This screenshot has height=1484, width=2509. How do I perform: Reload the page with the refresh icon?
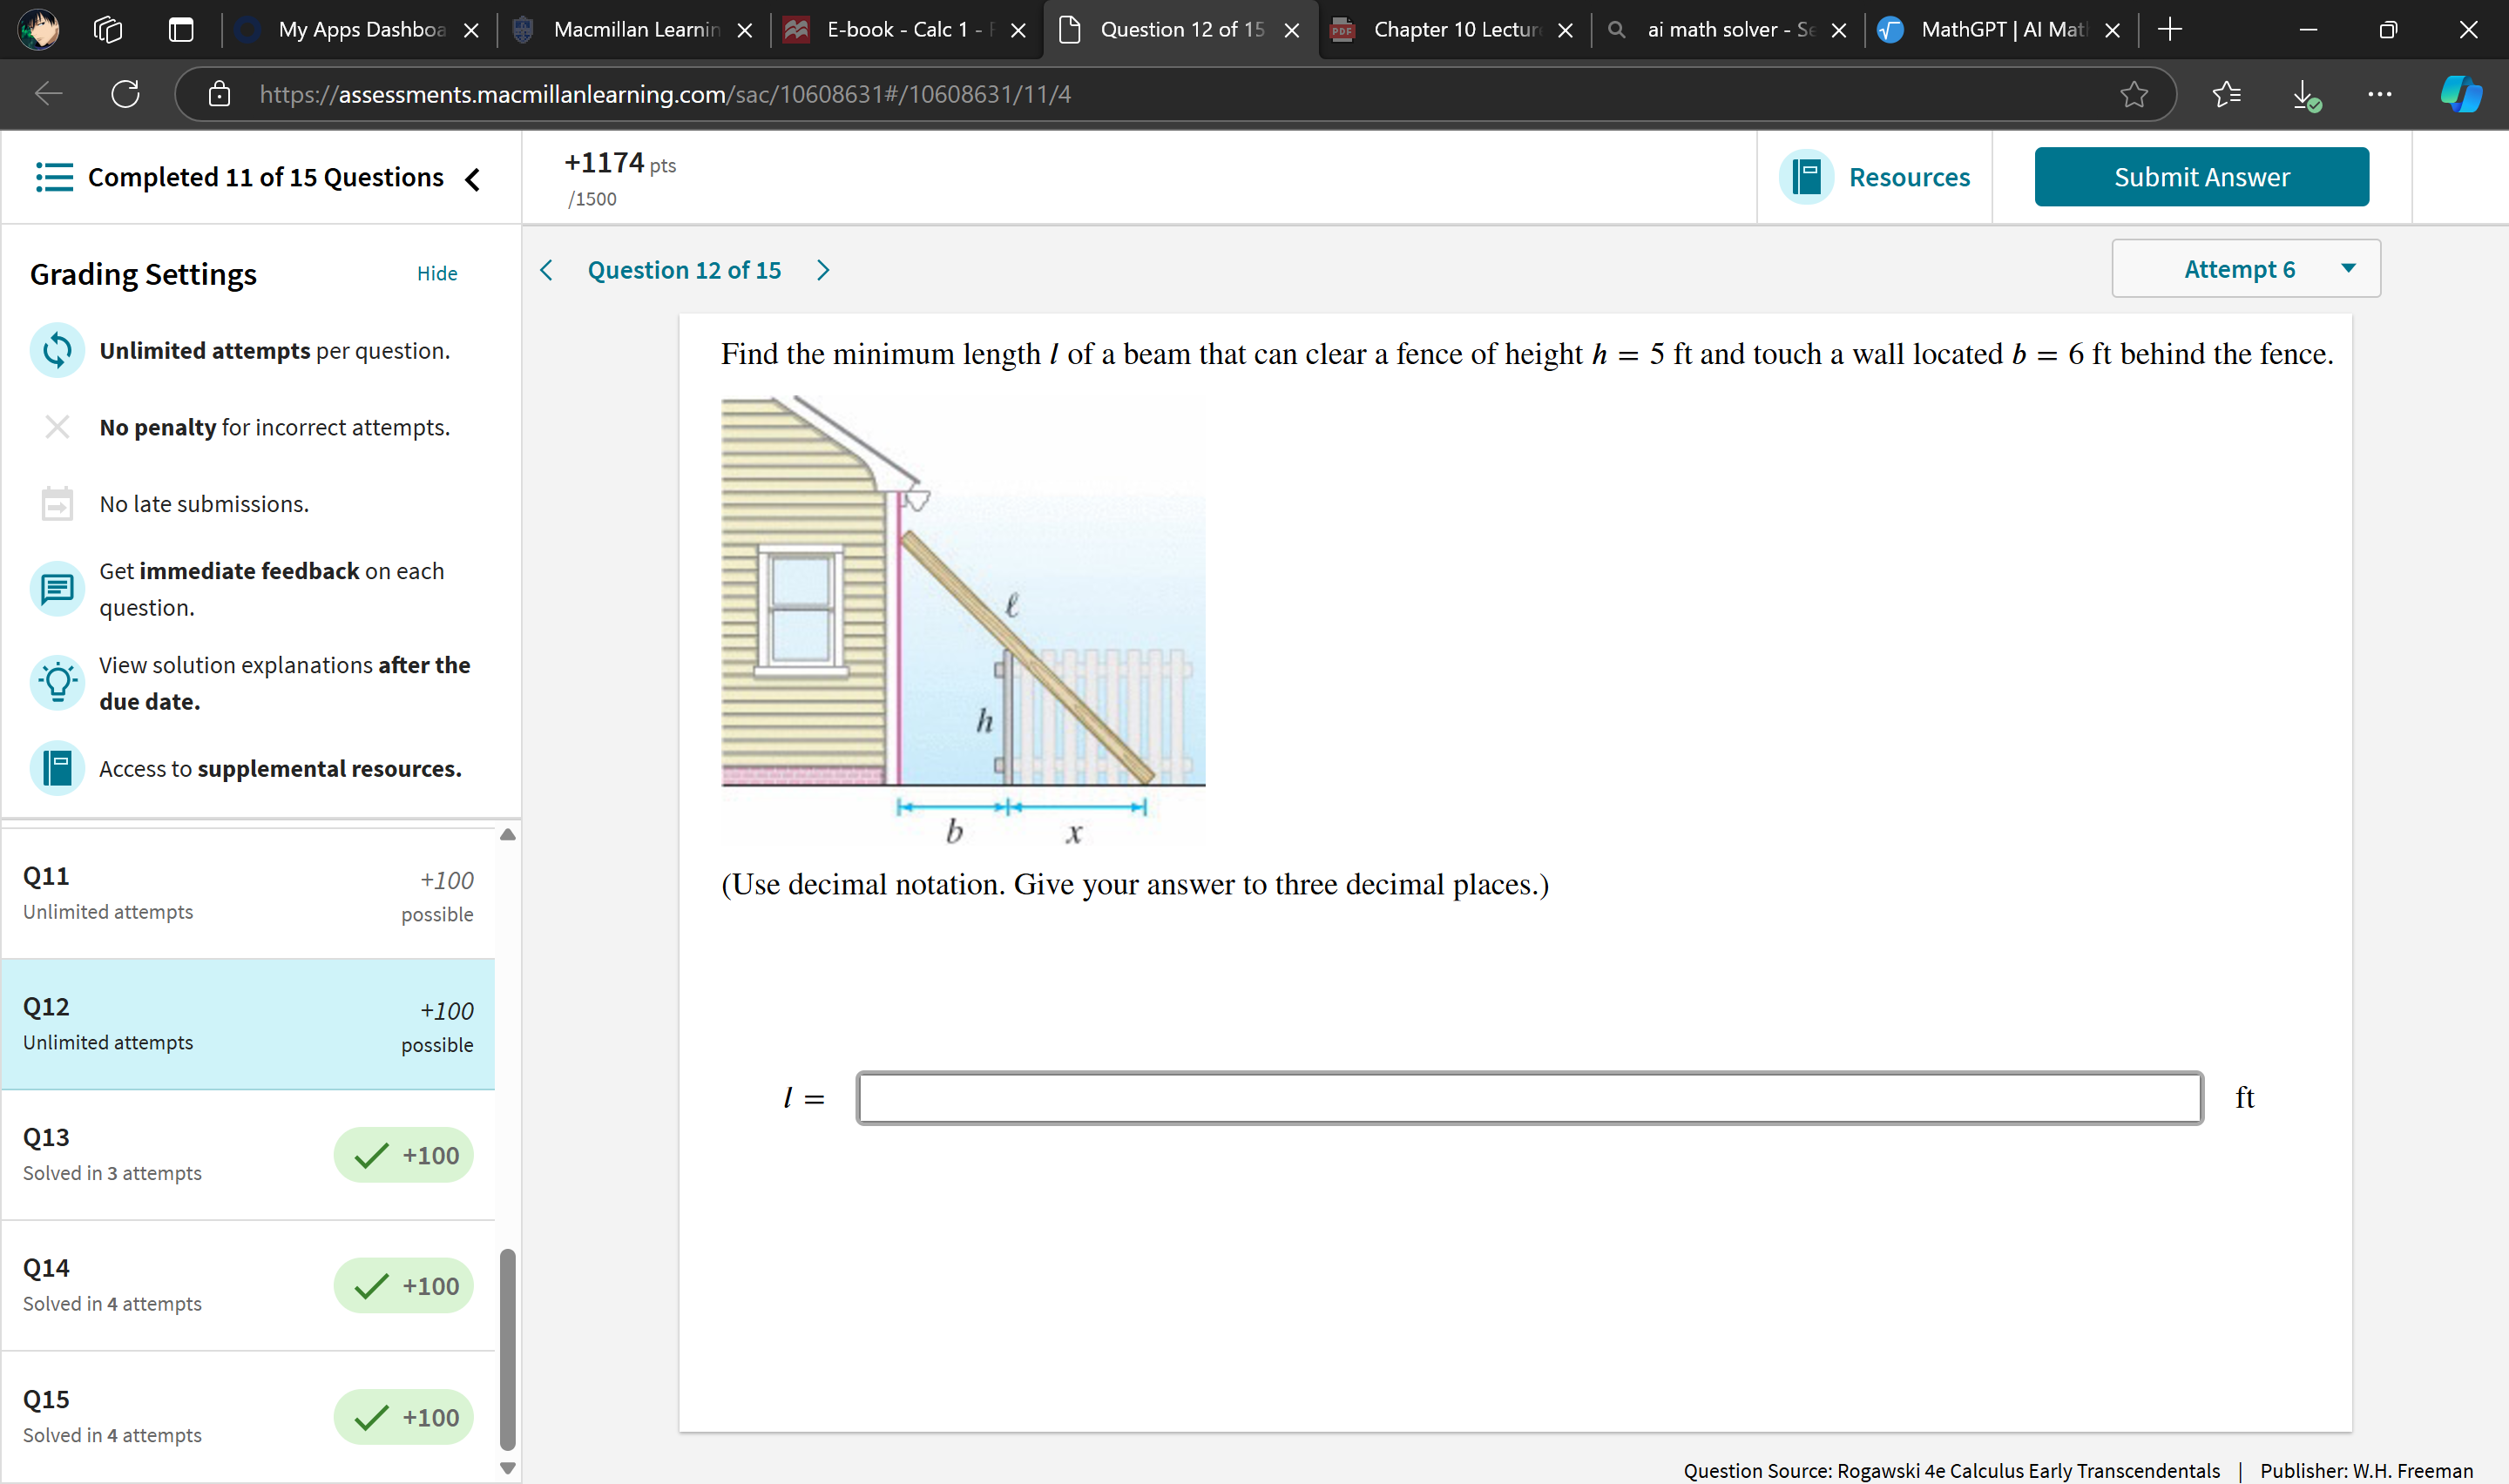tap(125, 94)
